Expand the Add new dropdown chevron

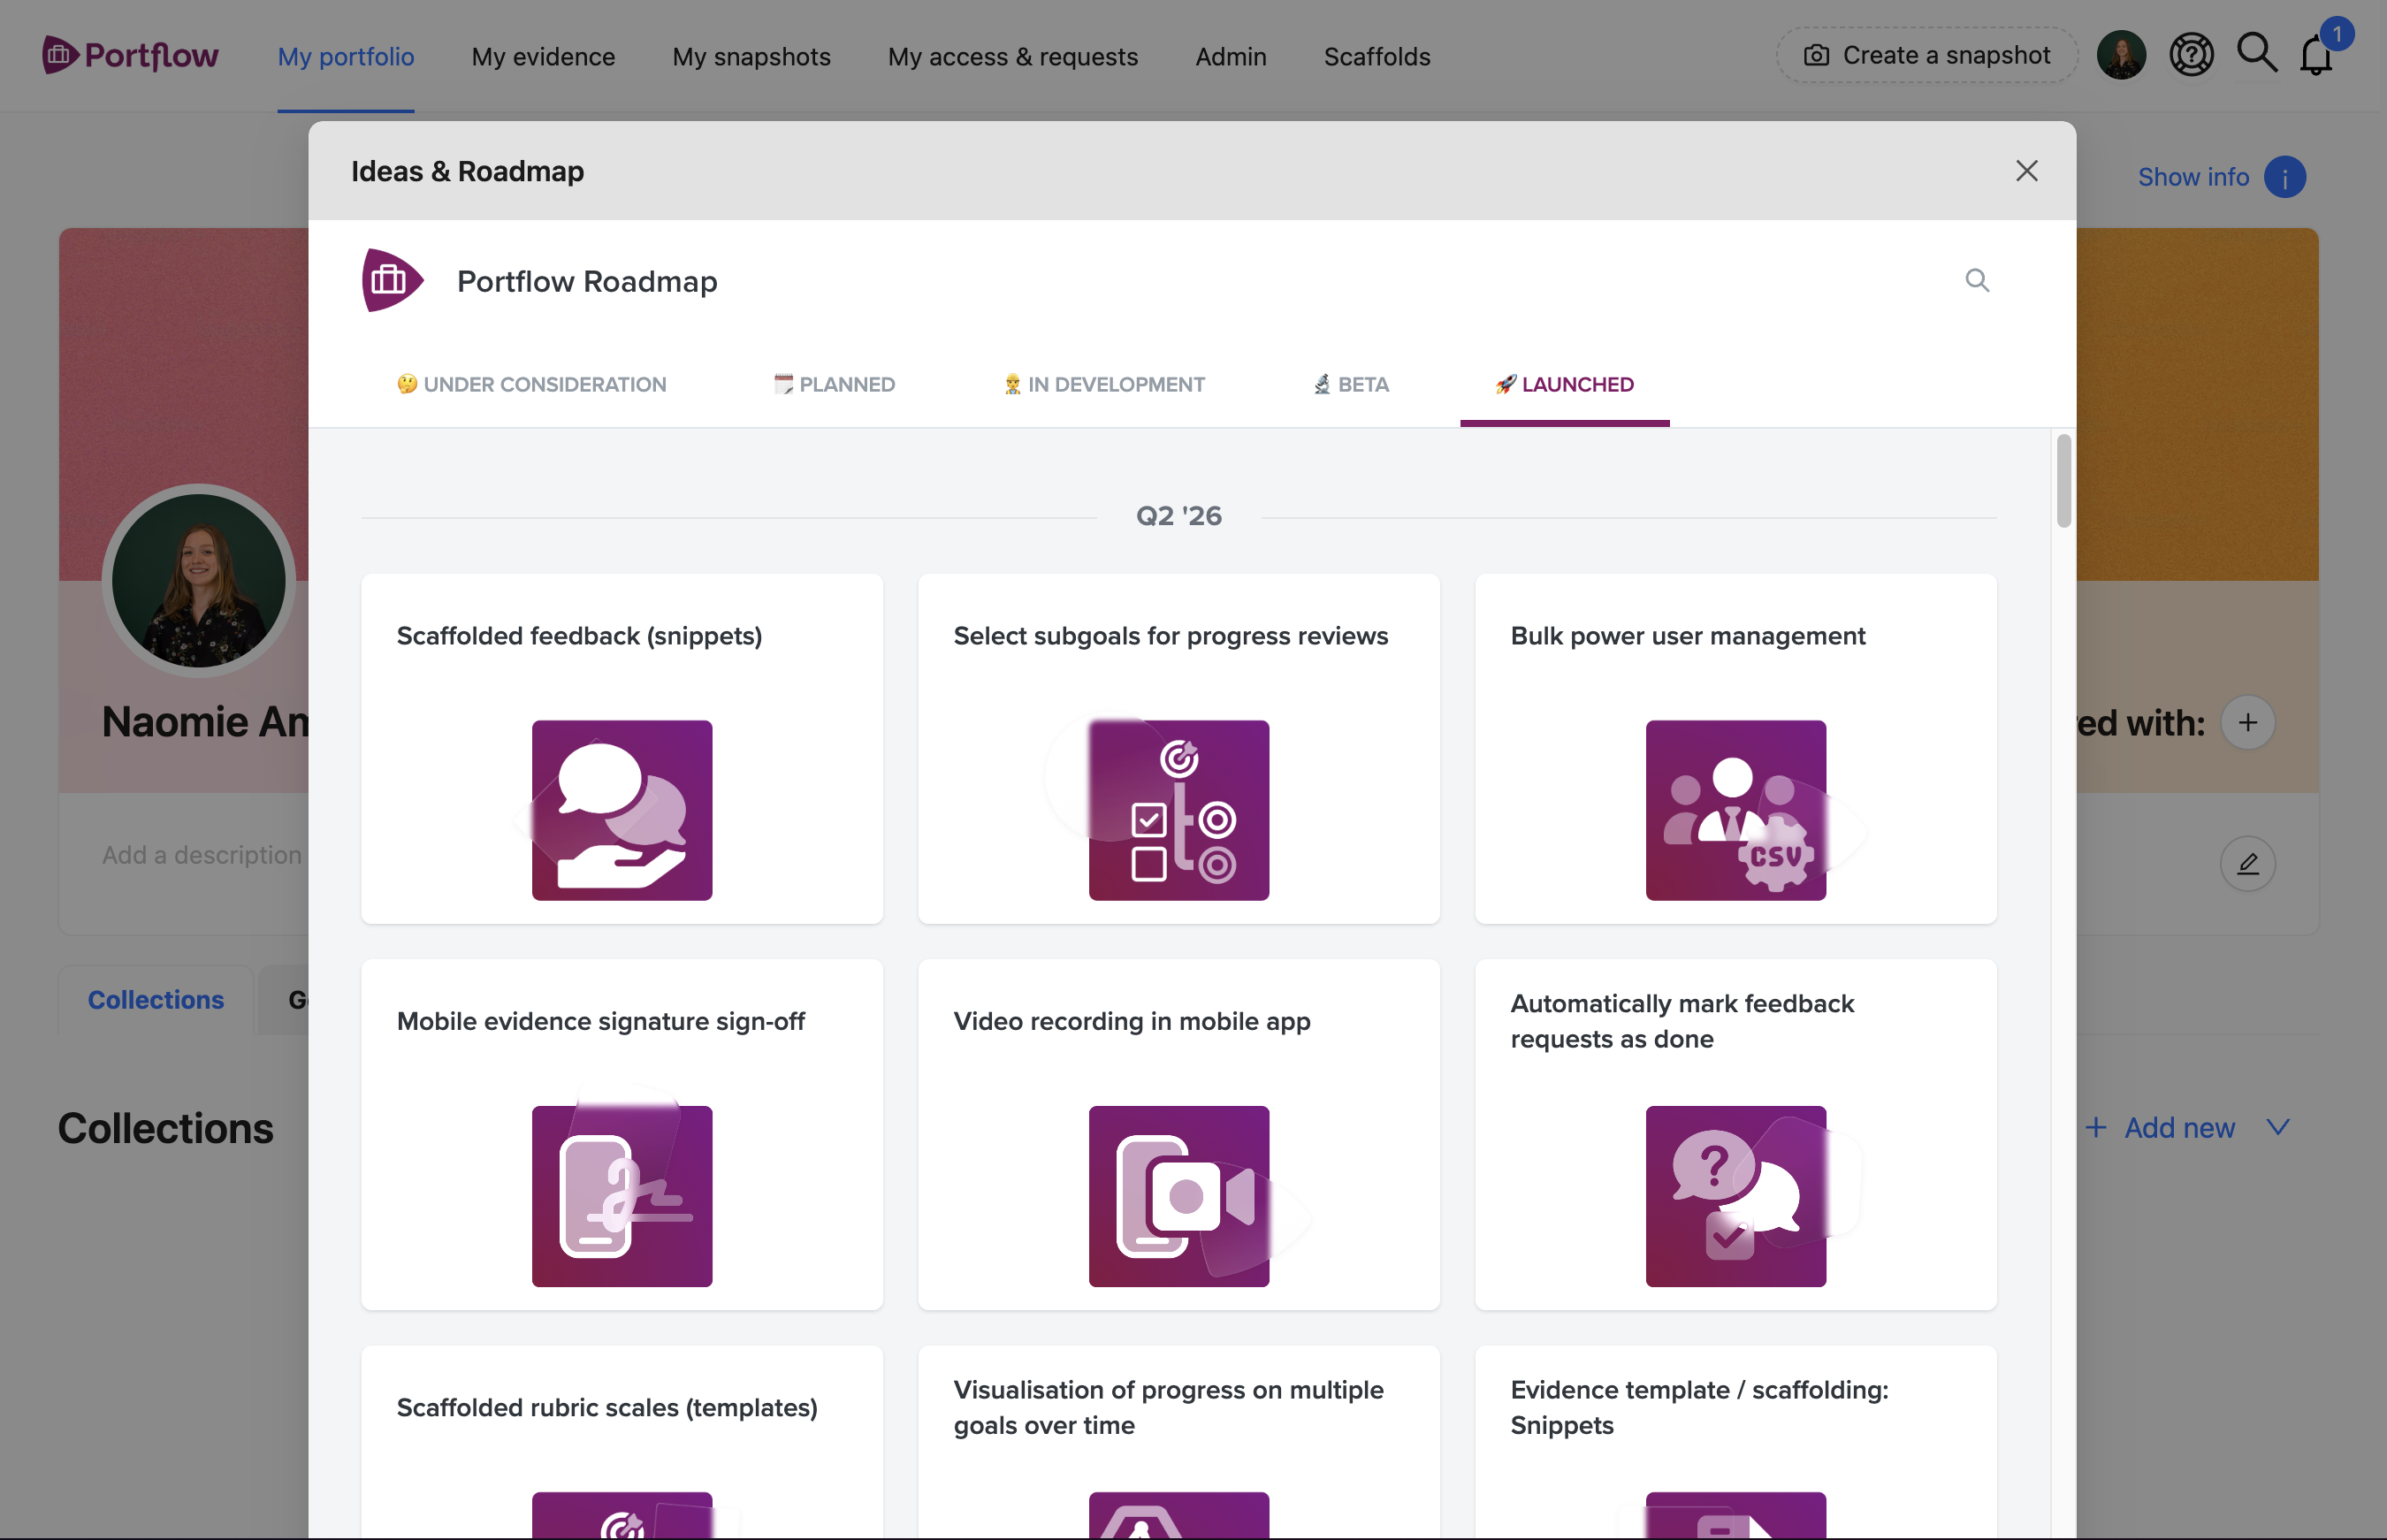point(2277,1127)
